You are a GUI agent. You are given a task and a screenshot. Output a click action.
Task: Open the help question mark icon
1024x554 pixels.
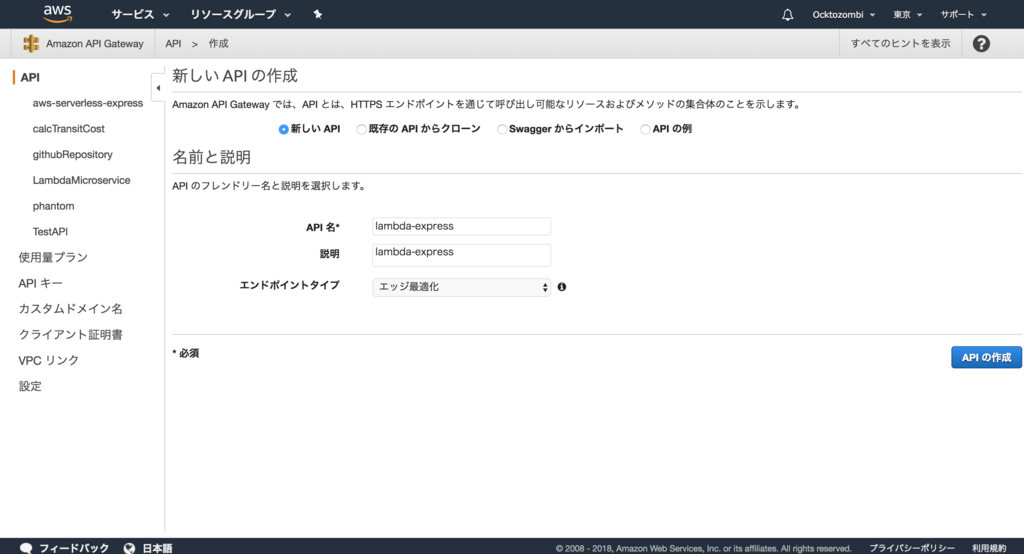point(981,44)
